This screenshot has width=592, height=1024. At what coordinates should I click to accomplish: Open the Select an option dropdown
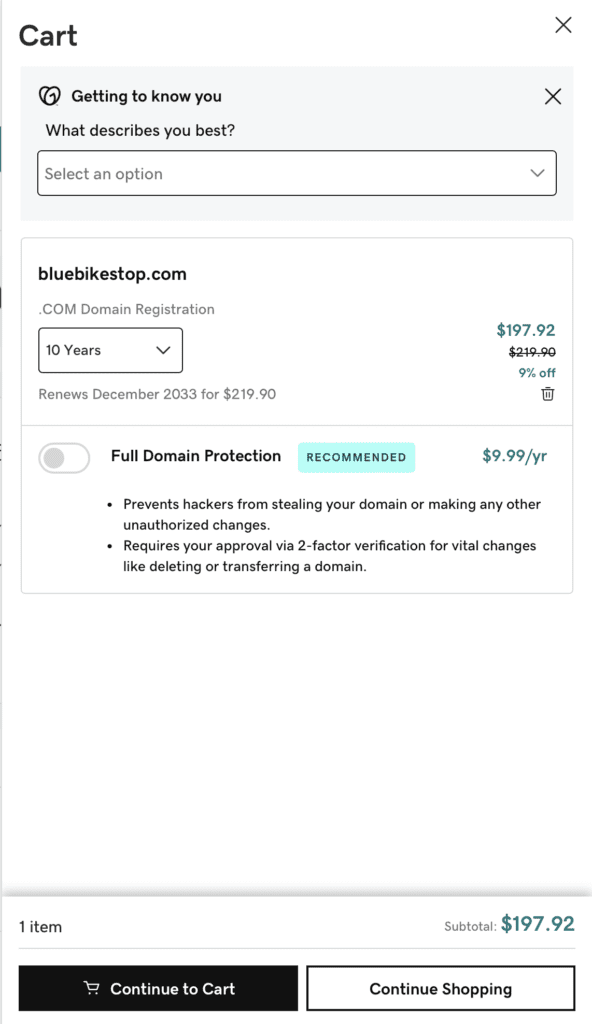(297, 173)
